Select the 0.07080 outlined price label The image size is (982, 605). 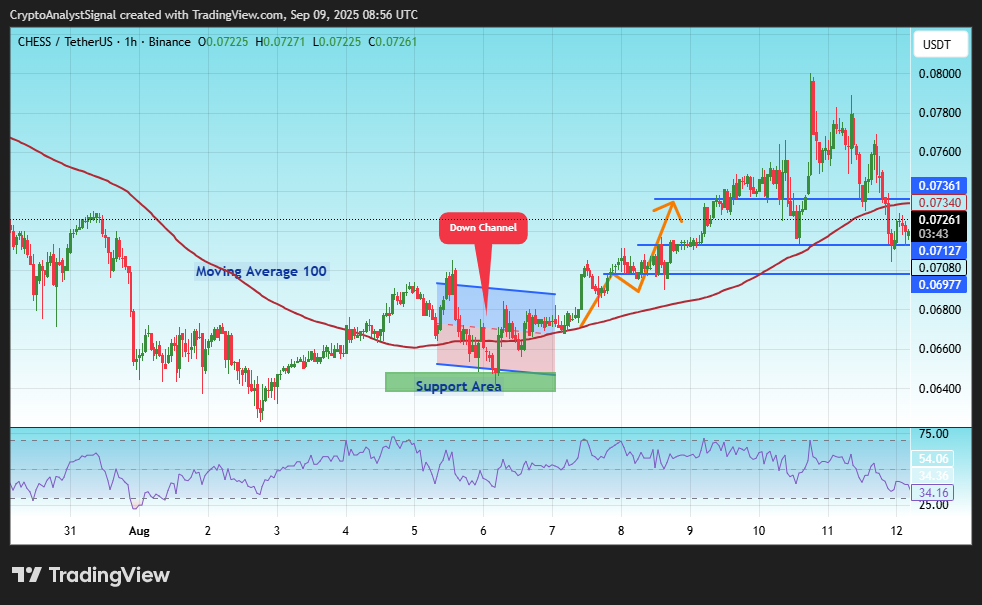(939, 267)
